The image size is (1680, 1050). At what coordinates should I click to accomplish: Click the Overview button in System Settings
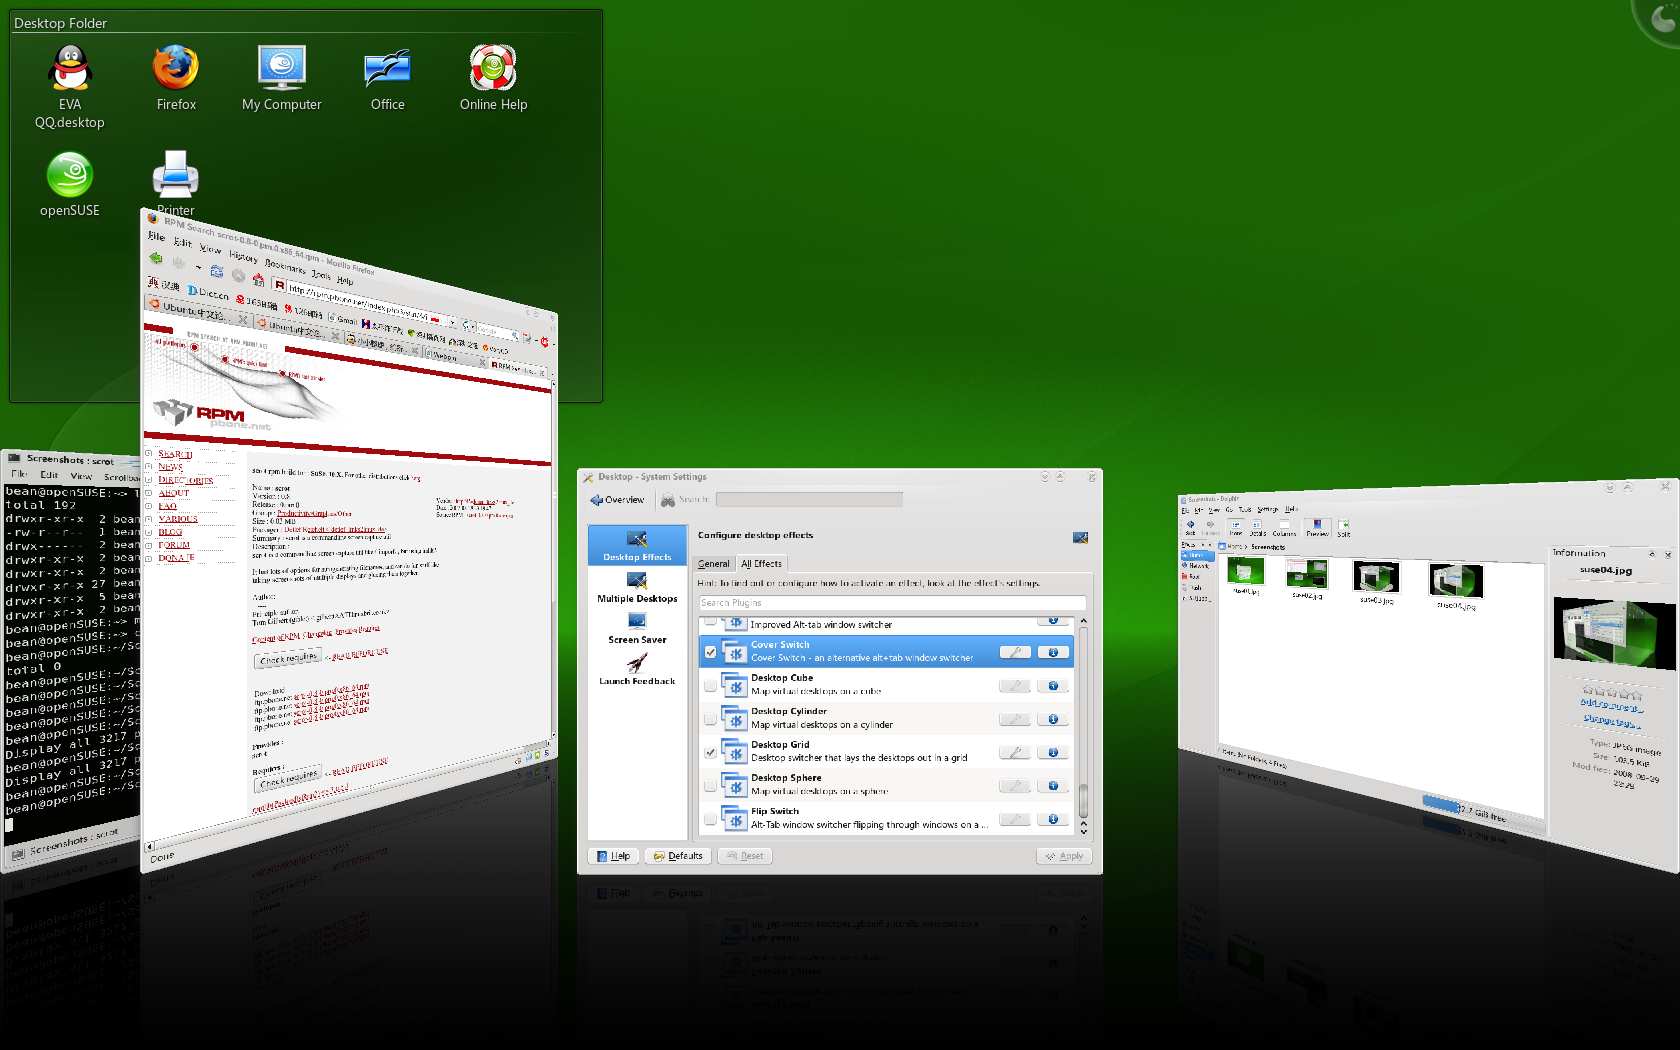[x=618, y=499]
